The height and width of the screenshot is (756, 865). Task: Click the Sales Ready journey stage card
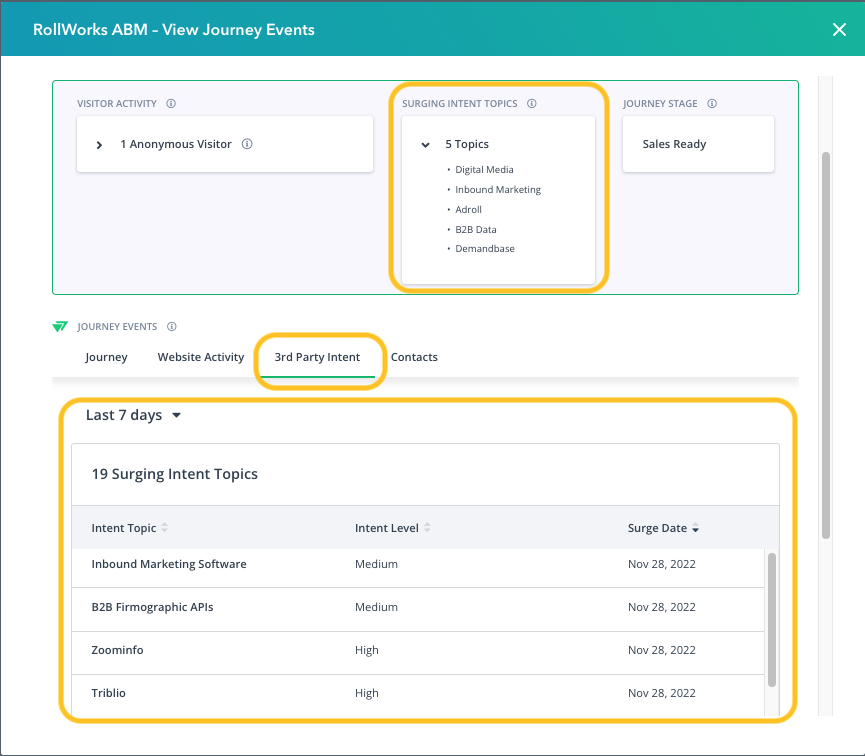pos(698,144)
